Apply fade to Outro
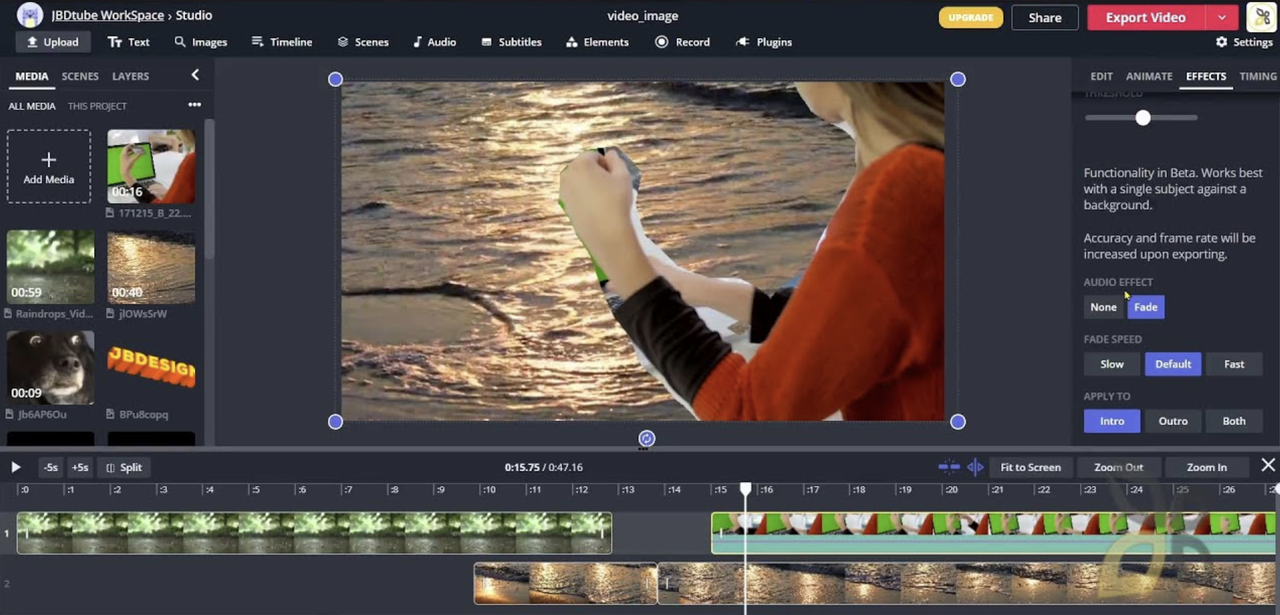This screenshot has width=1280, height=615. [x=1173, y=421]
